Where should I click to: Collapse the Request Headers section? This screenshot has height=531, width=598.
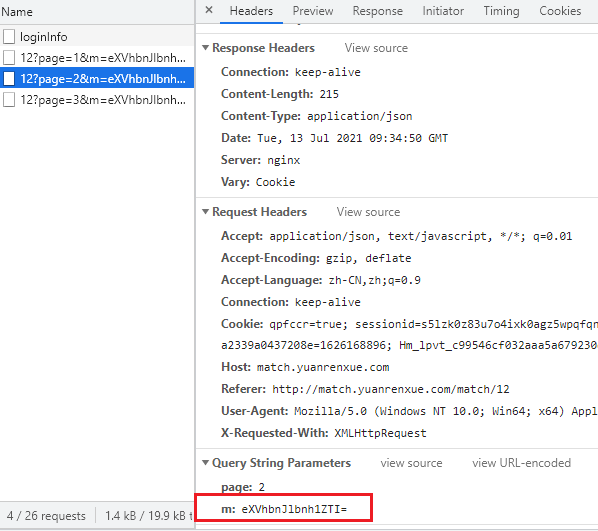[206, 212]
